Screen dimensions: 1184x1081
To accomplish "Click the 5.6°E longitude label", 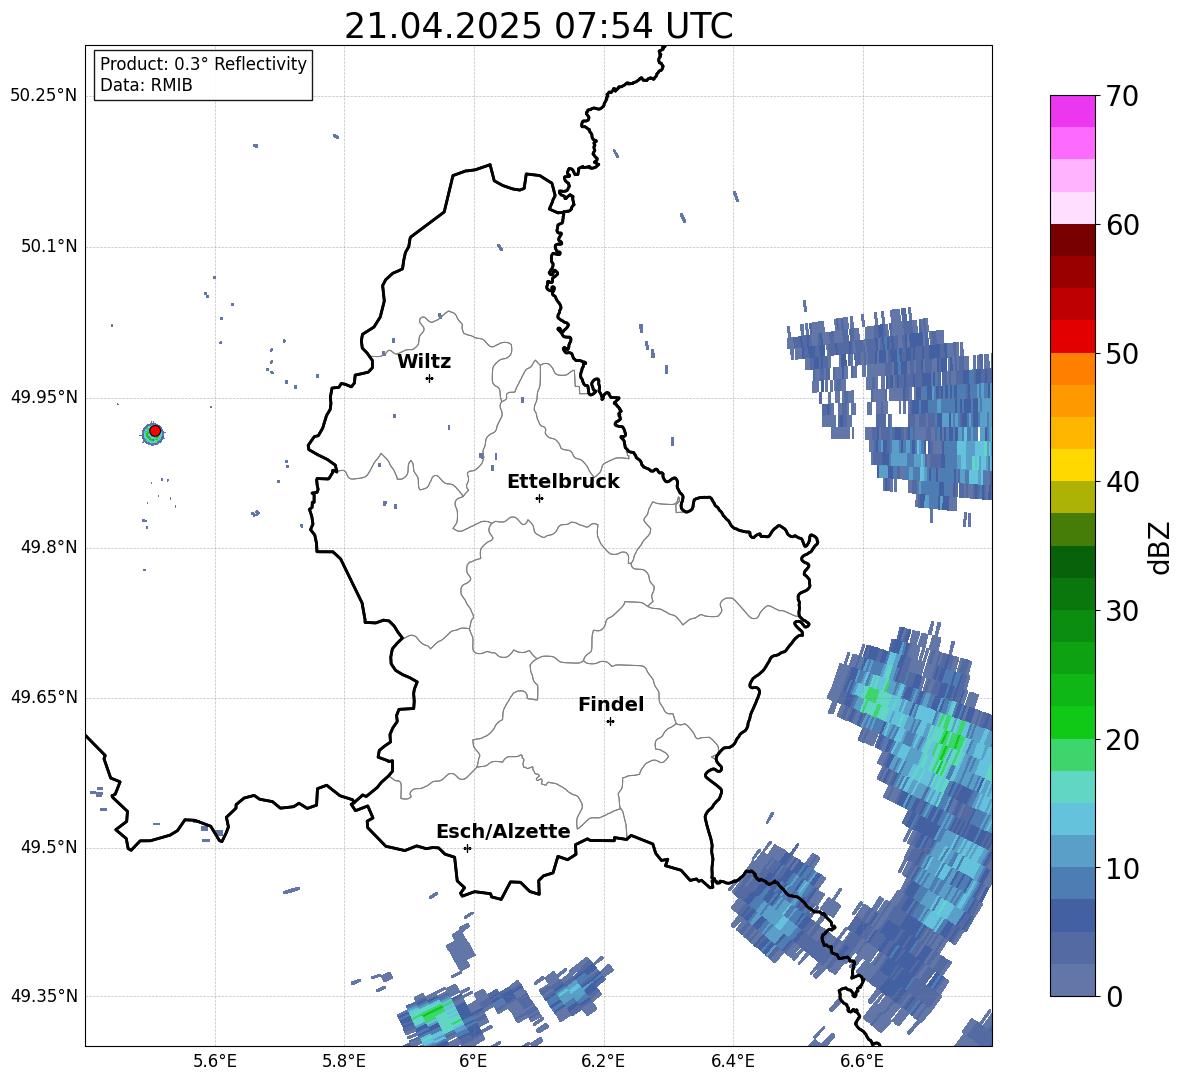I will point(215,1061).
